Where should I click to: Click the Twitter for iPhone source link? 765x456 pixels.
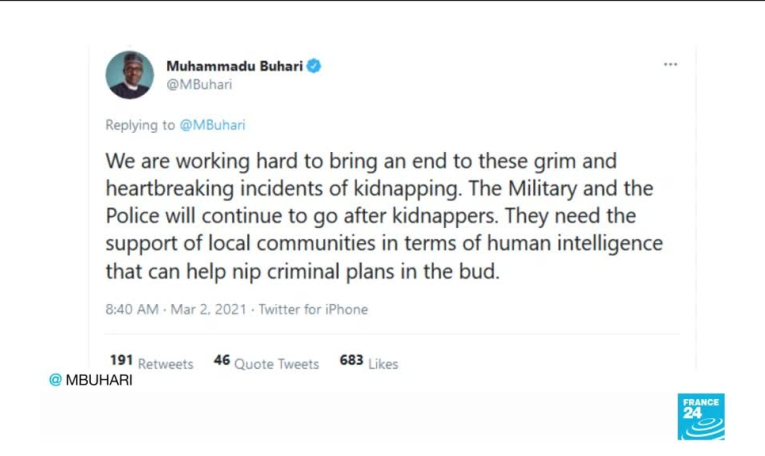point(313,310)
